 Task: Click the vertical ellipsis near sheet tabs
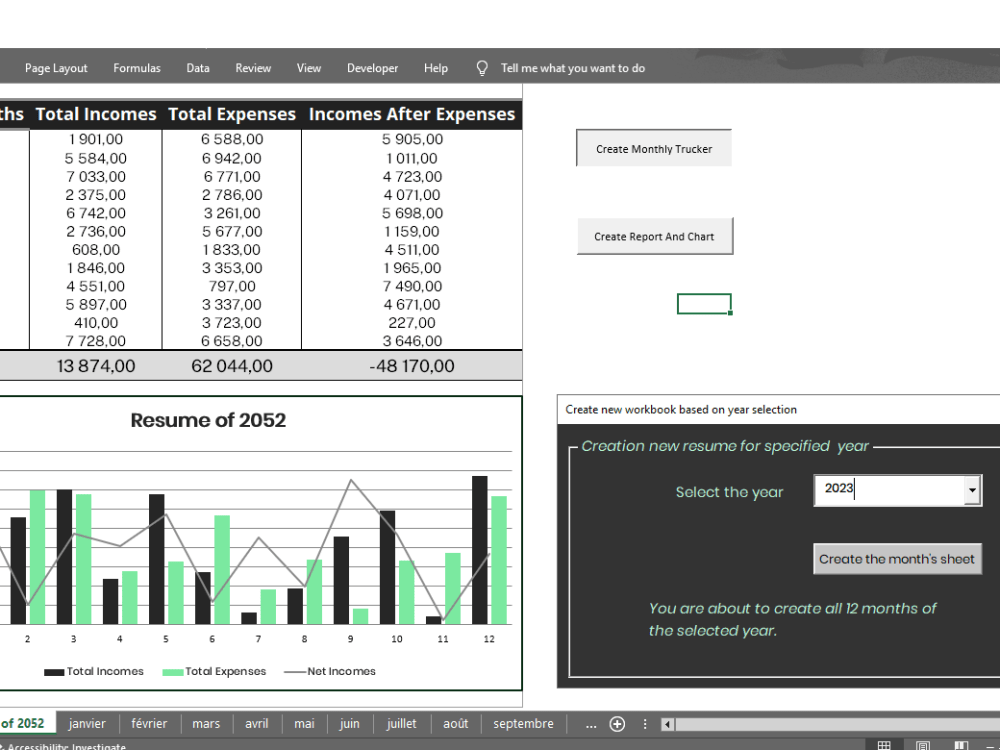click(645, 723)
